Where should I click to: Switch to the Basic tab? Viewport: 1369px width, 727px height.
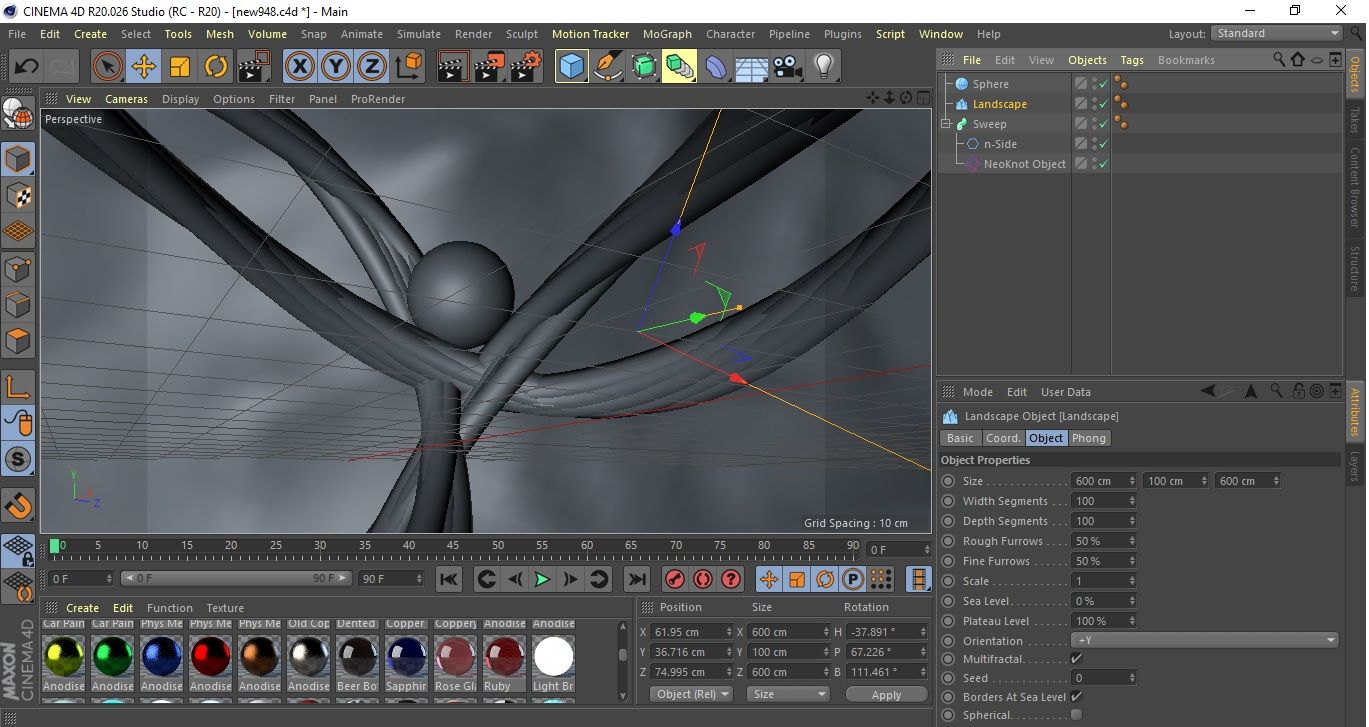coord(960,438)
